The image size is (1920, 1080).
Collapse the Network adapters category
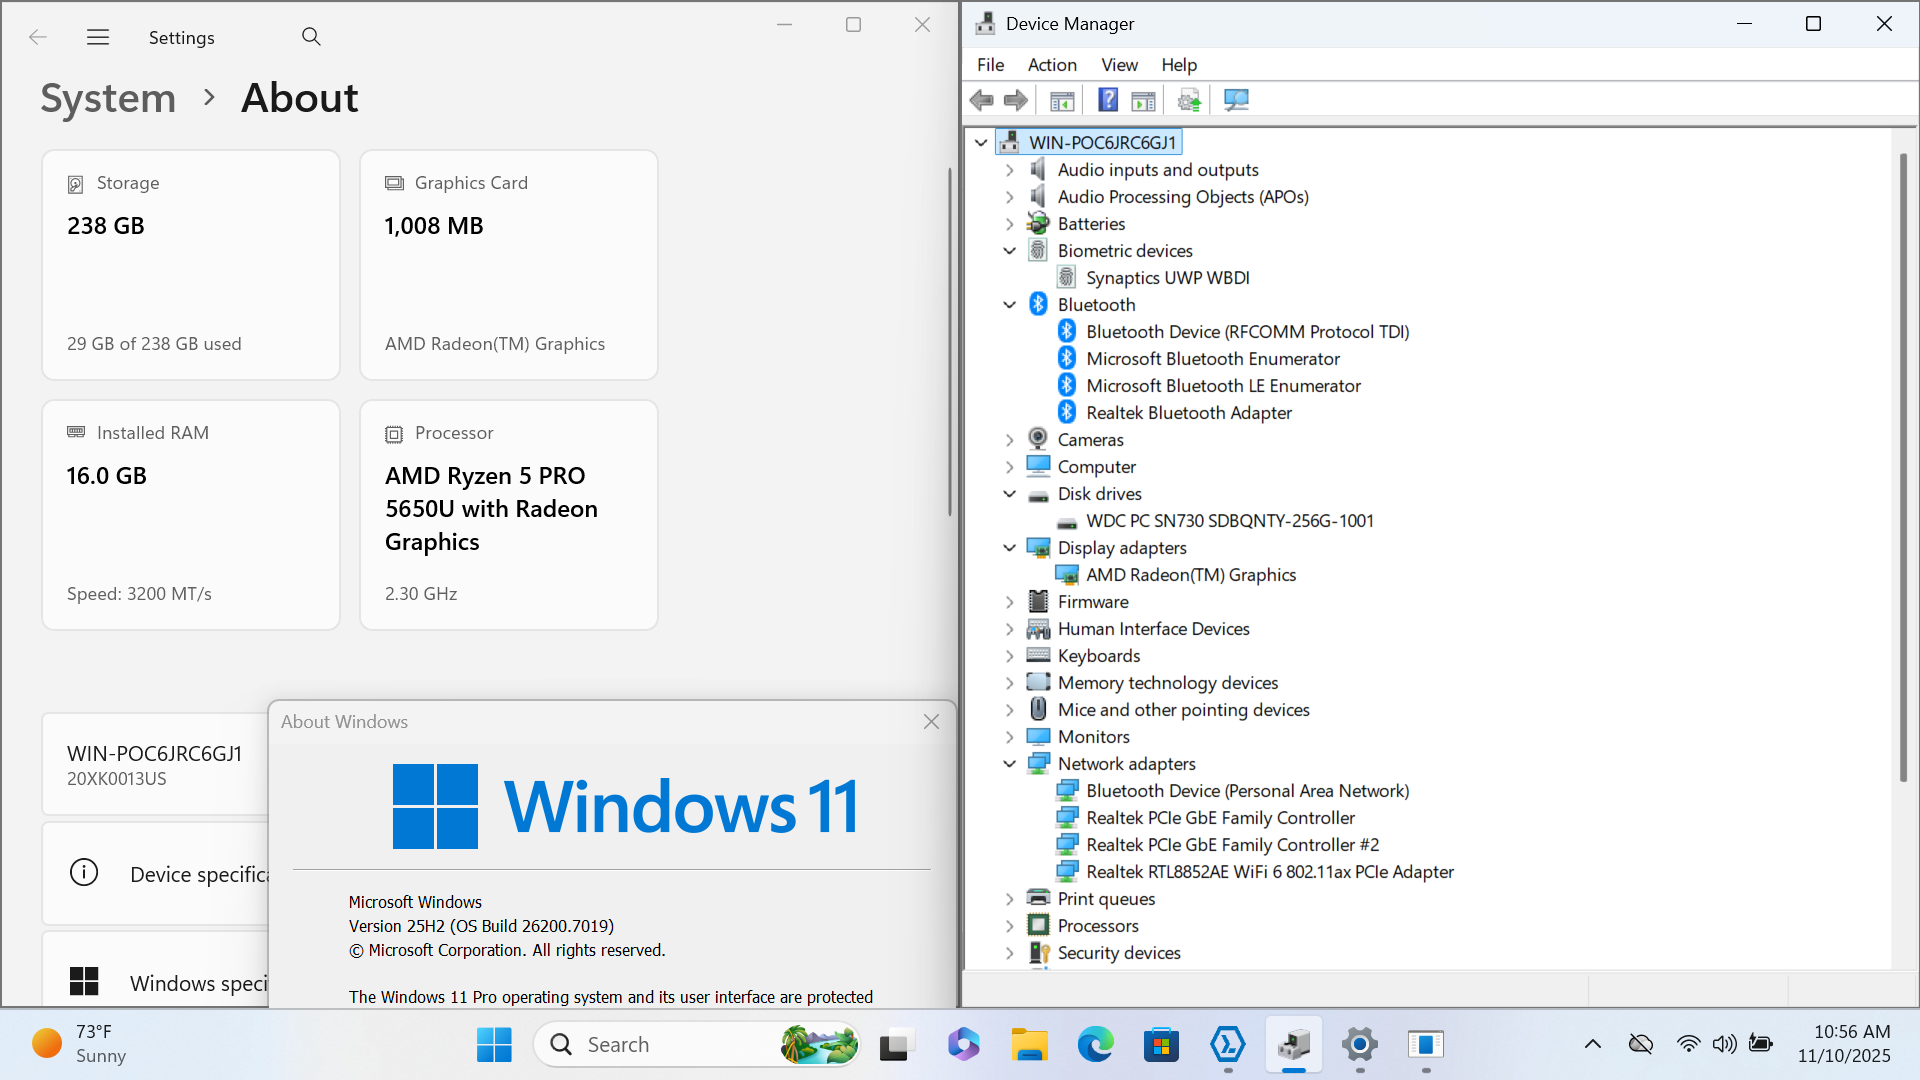[1010, 764]
